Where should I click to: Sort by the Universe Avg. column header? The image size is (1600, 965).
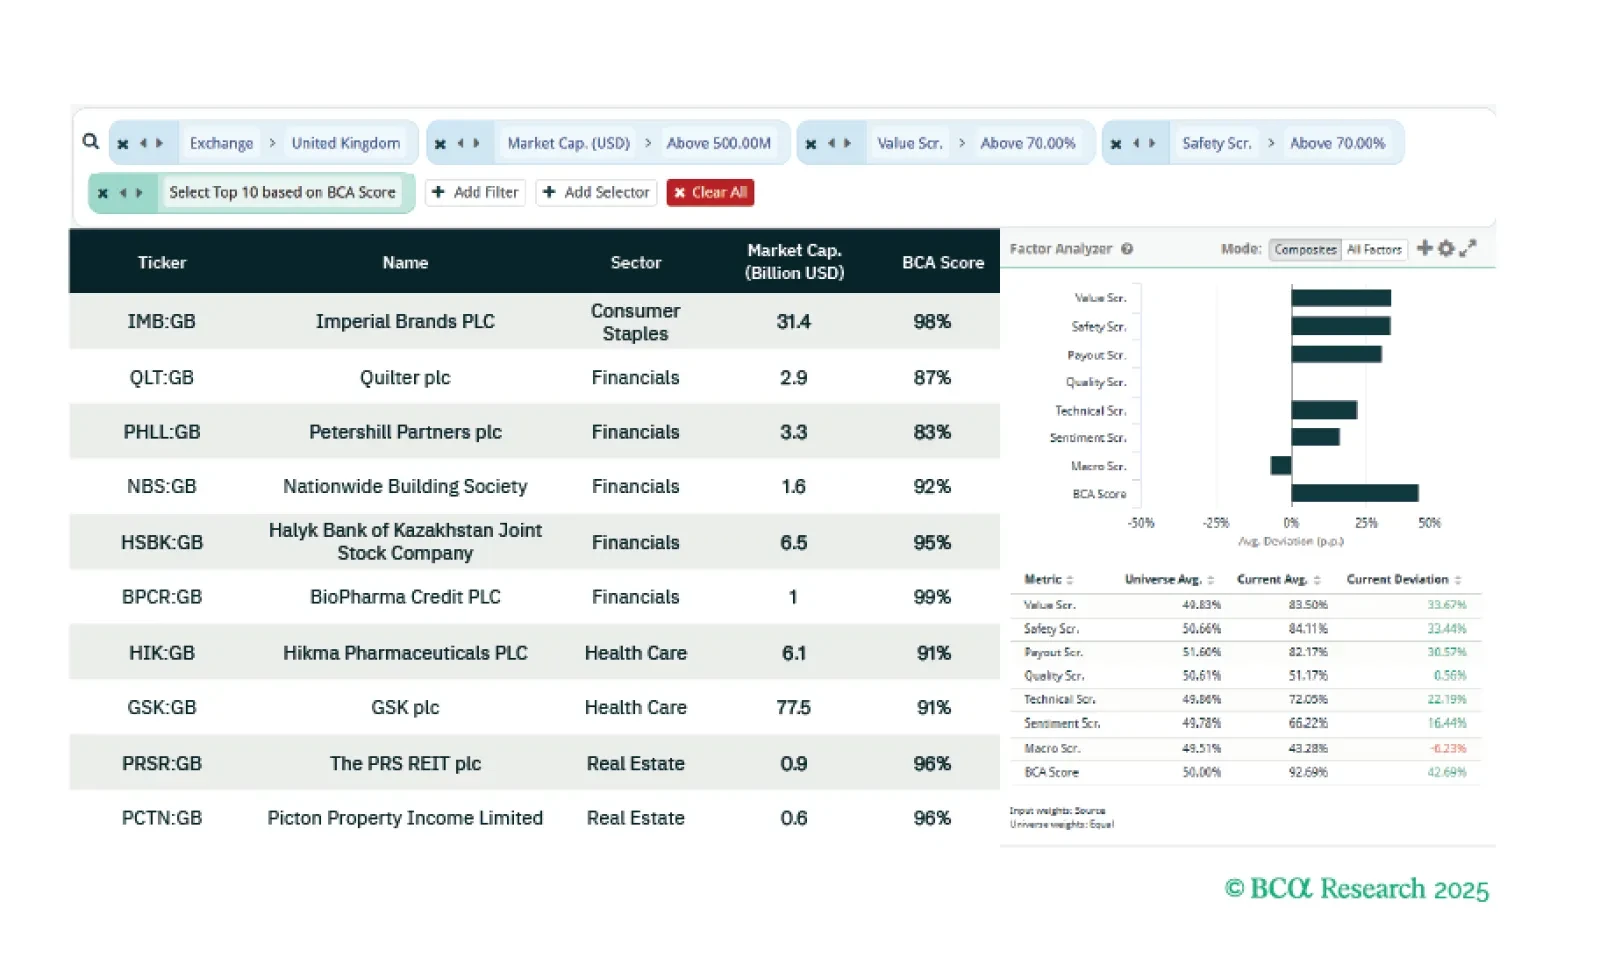tap(1168, 580)
